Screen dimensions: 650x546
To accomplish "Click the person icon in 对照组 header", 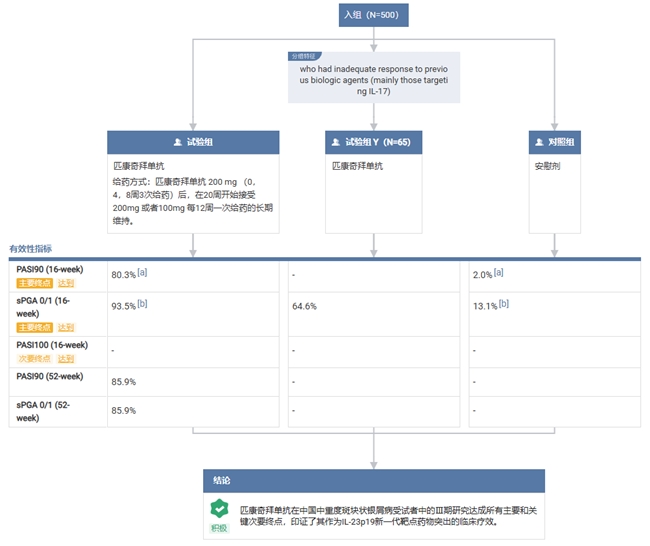I will [x=542, y=142].
